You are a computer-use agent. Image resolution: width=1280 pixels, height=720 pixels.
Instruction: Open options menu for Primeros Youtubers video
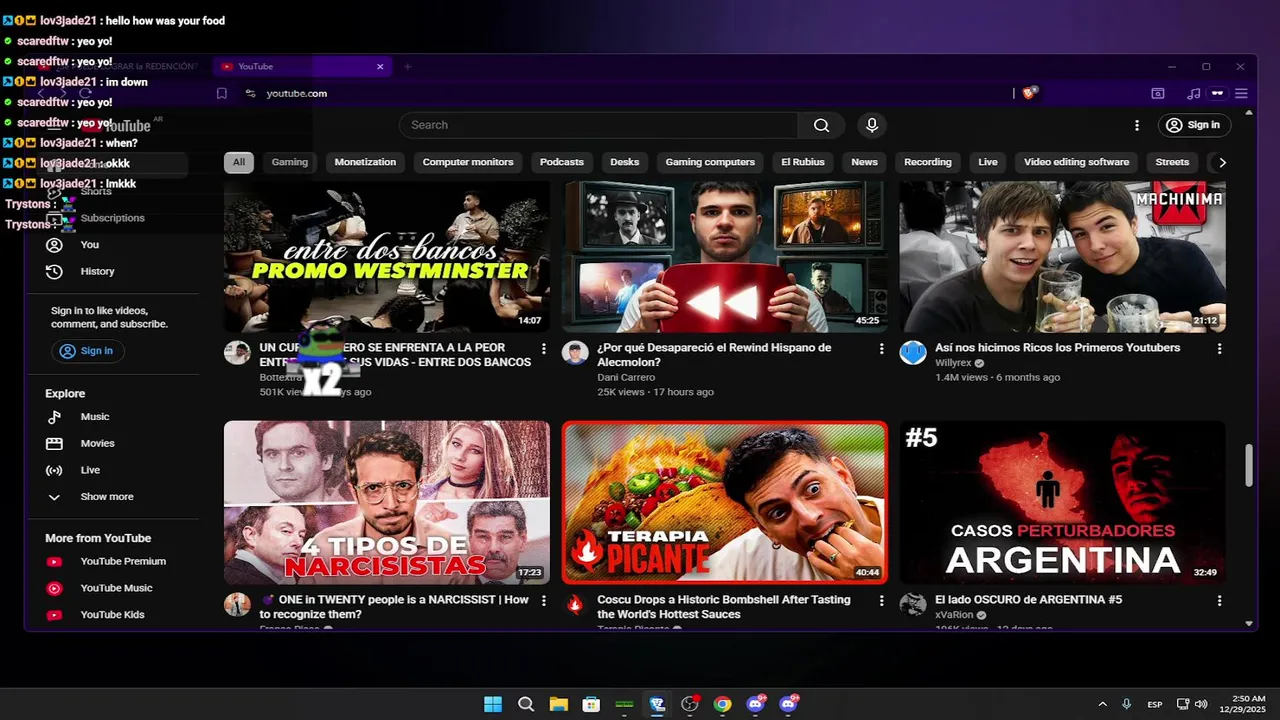(1219, 348)
